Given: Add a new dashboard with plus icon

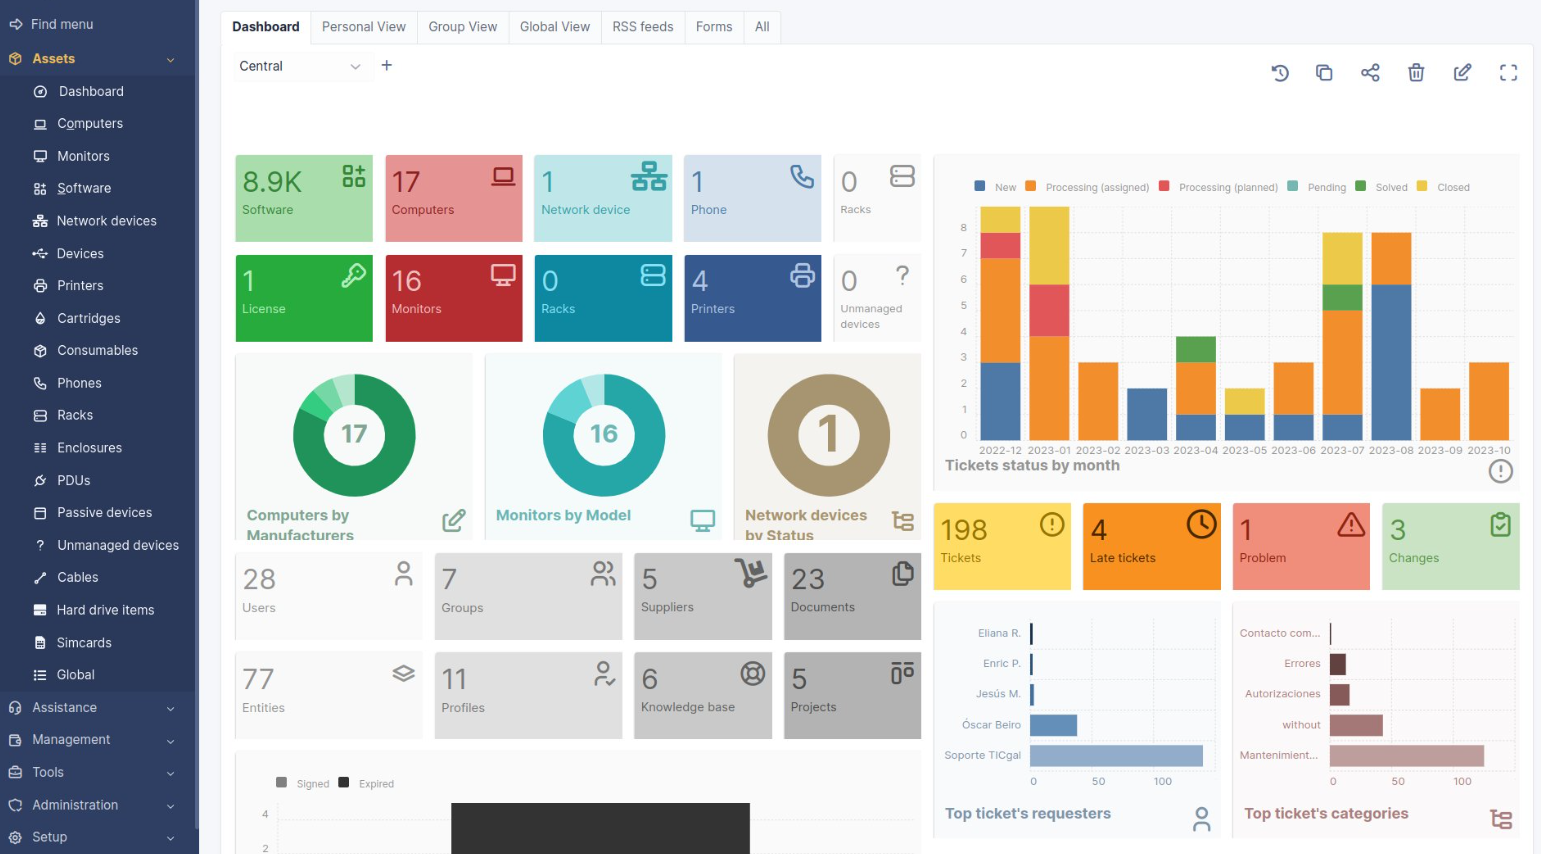Looking at the screenshot, I should 387,66.
